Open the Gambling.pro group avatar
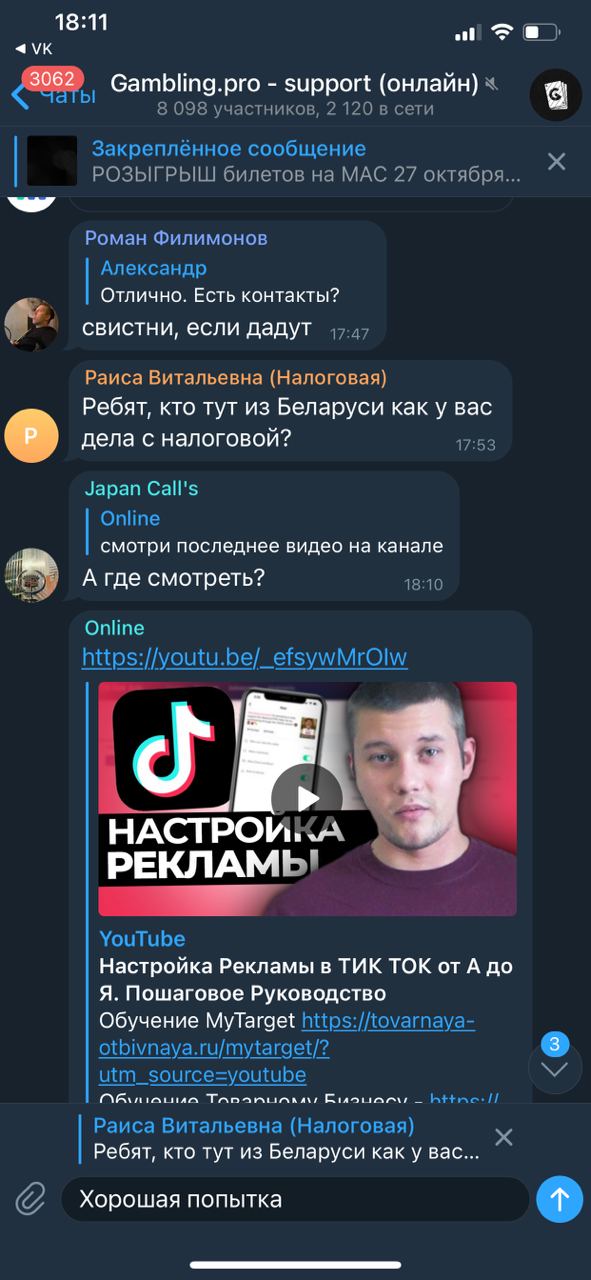The height and width of the screenshot is (1280, 591). click(555, 95)
